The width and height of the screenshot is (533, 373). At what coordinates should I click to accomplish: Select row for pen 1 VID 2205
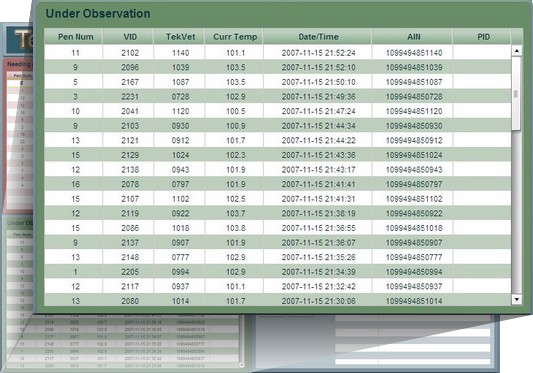(278, 272)
